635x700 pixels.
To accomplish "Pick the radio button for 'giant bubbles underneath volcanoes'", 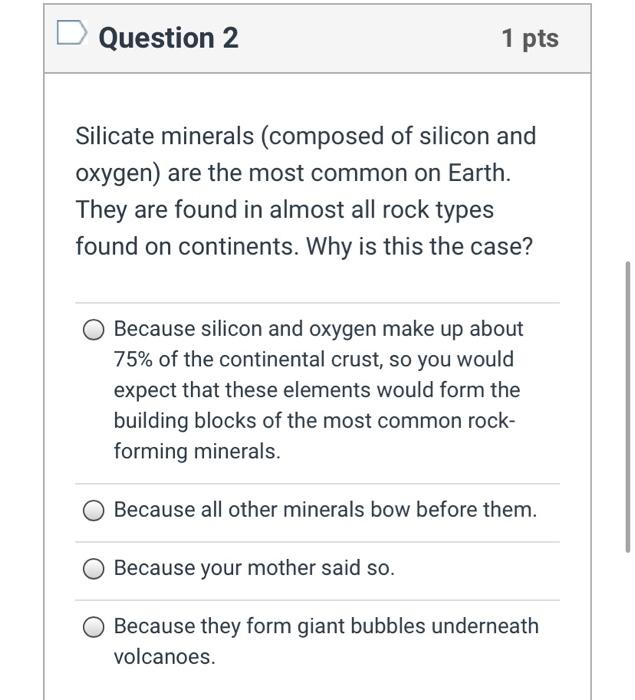I will [x=93, y=627].
